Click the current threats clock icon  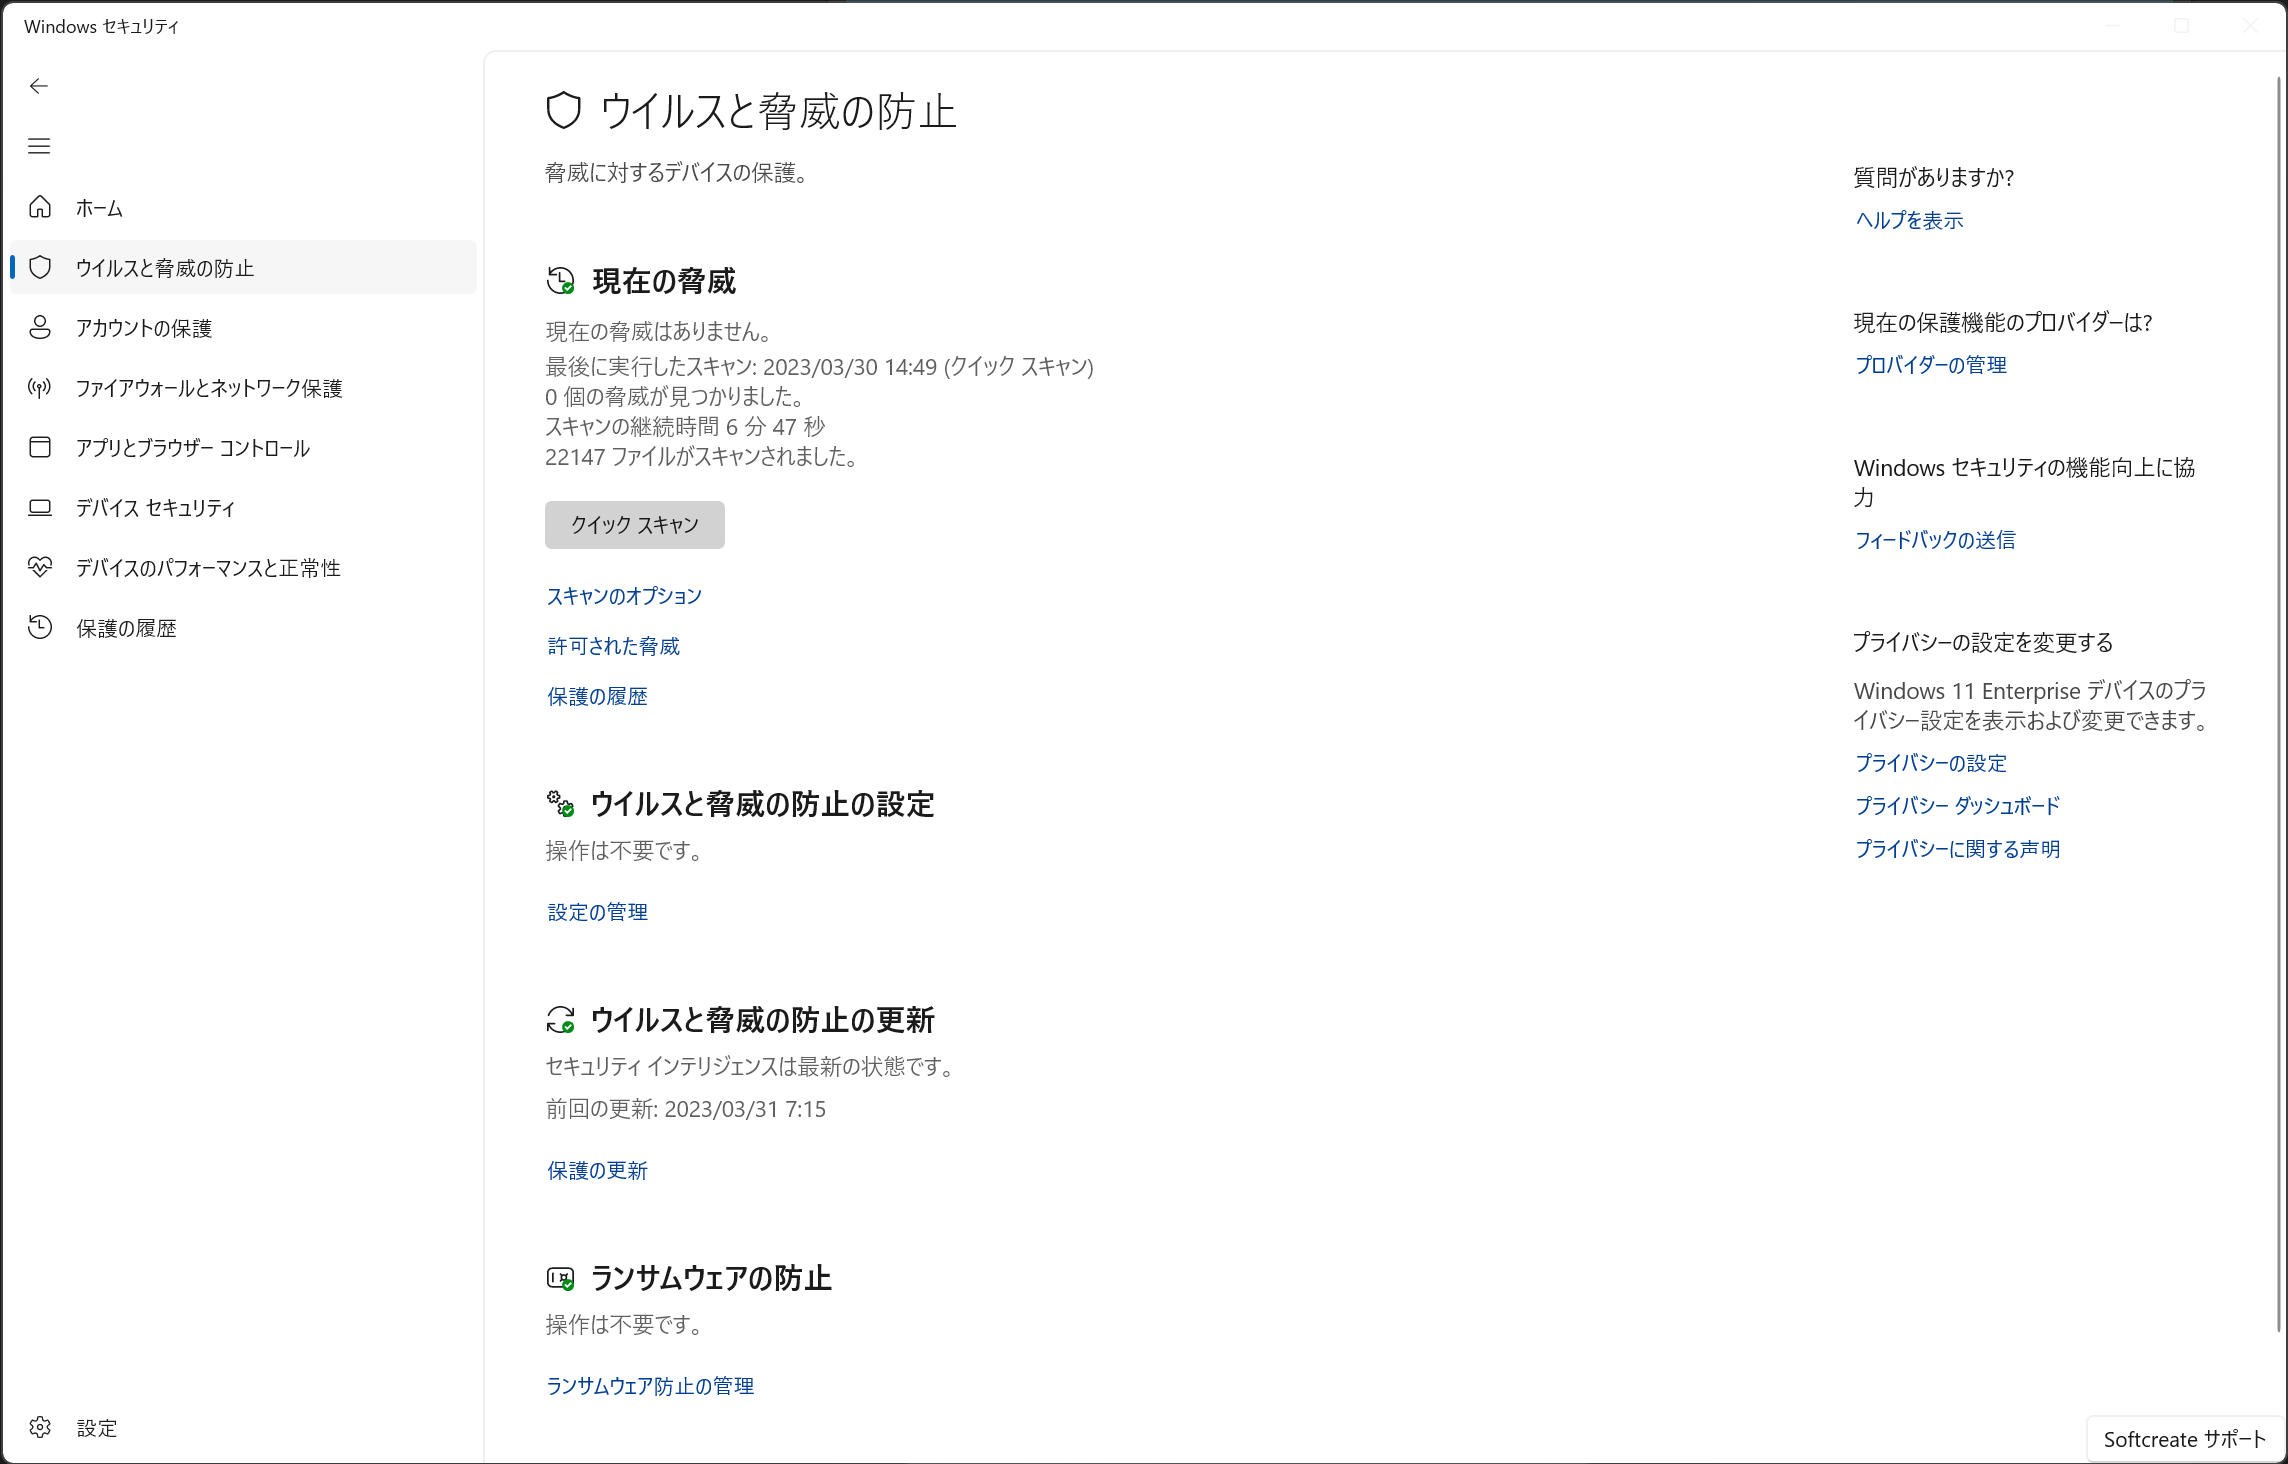tap(561, 281)
